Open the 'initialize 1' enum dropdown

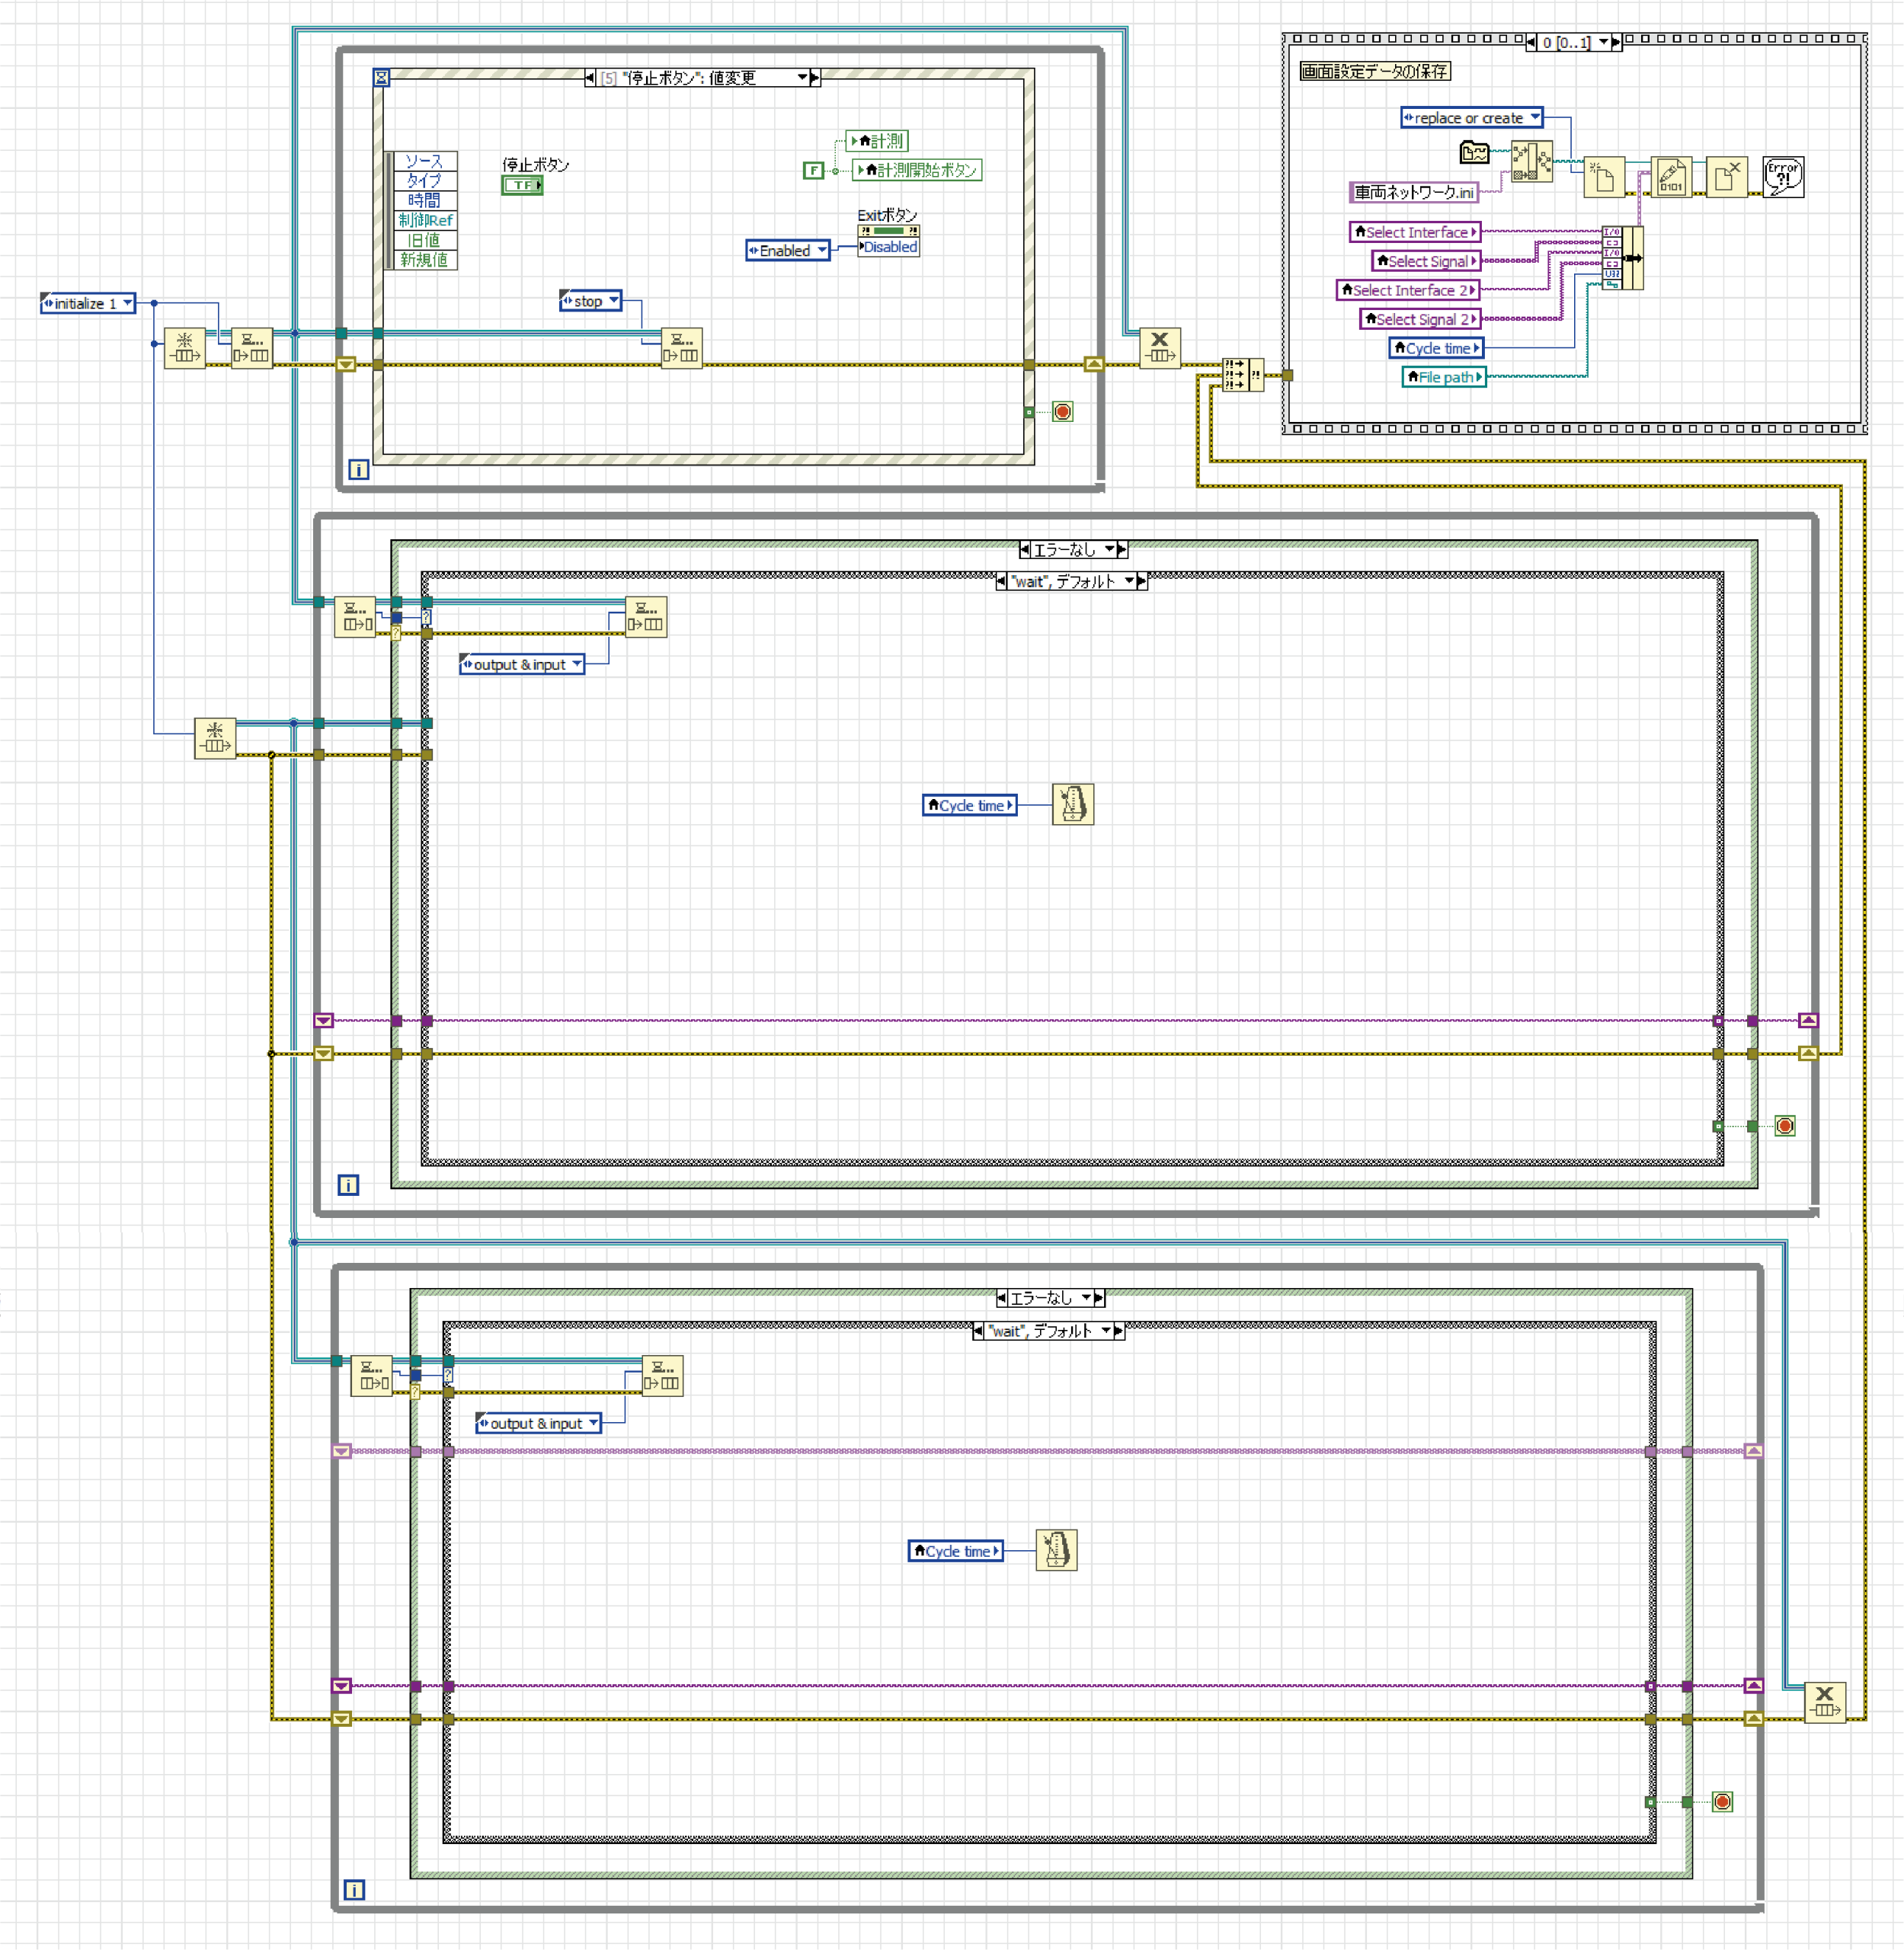coord(127,303)
